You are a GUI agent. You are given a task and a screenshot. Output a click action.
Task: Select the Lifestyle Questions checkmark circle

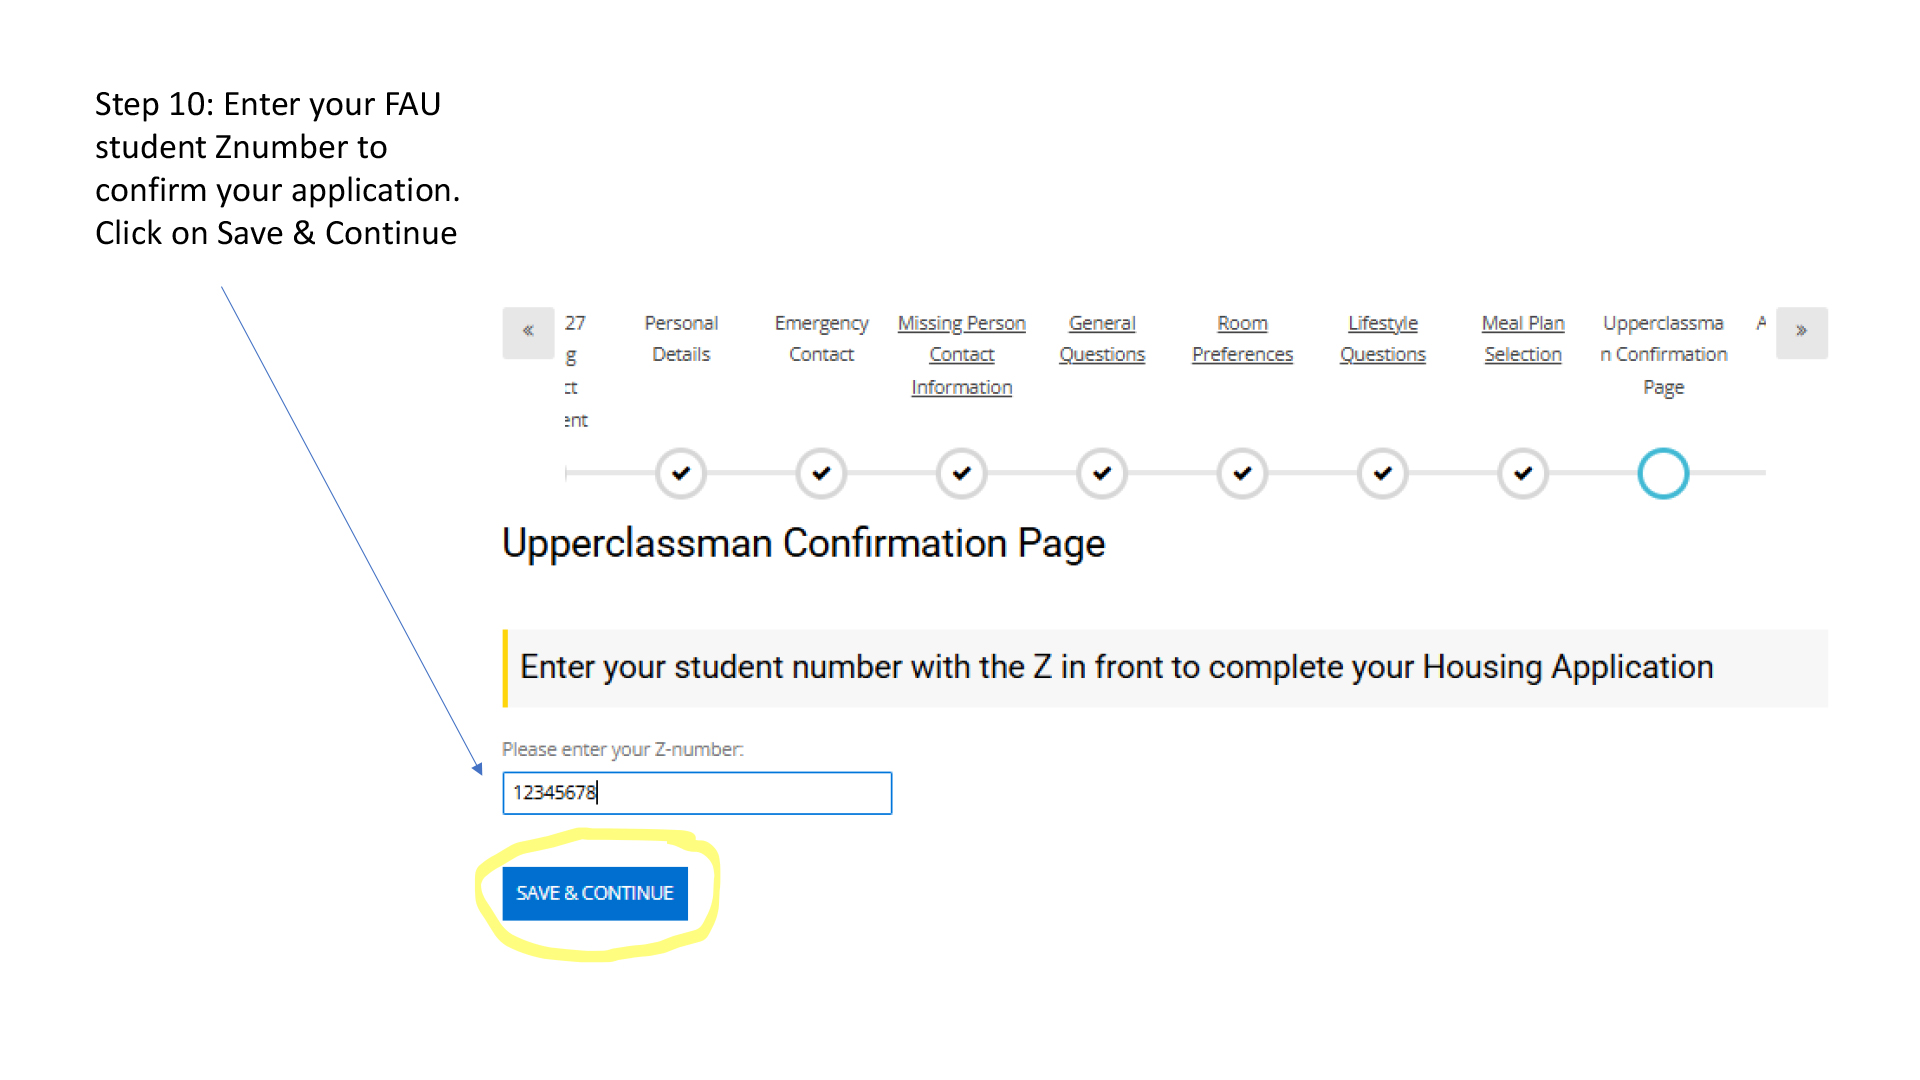point(1382,473)
